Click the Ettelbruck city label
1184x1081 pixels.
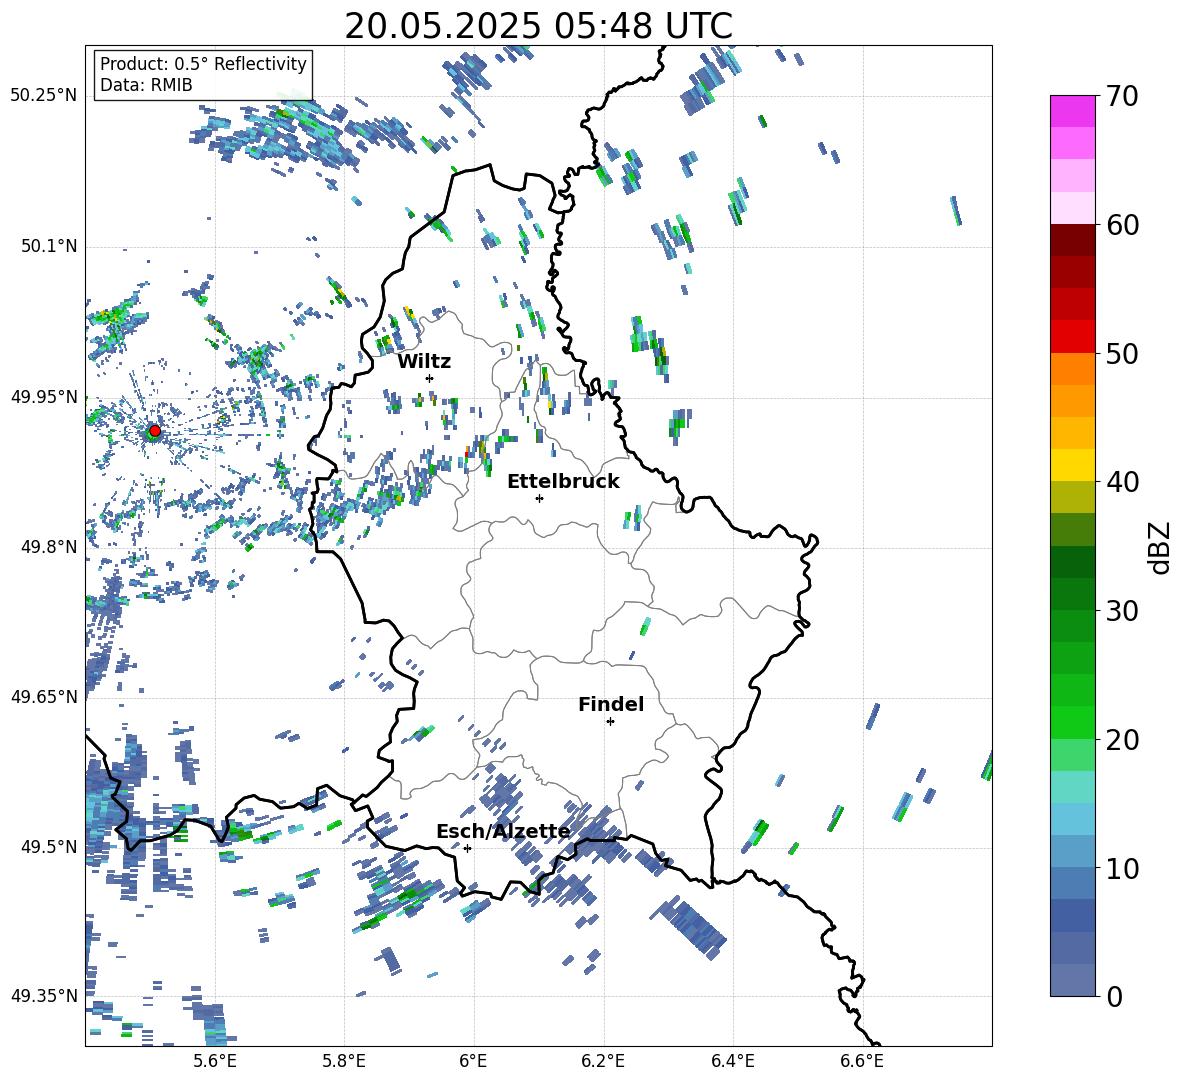[563, 482]
